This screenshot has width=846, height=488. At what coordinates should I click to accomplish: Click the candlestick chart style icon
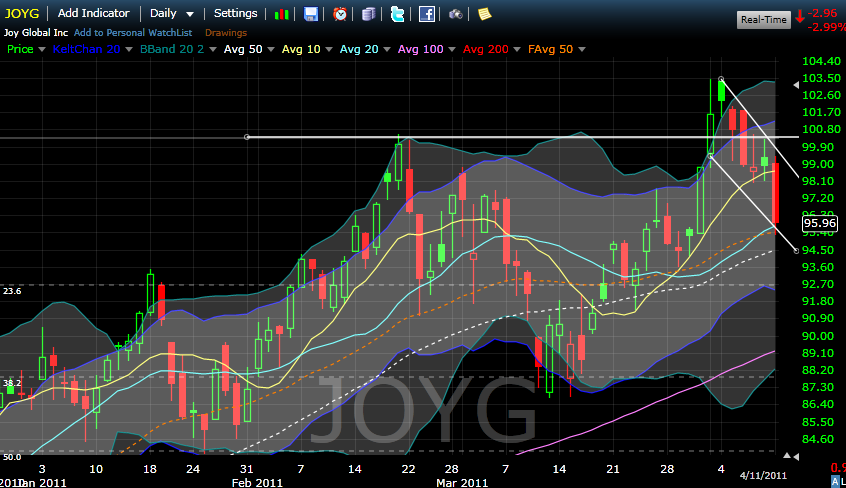pyautogui.click(x=282, y=14)
